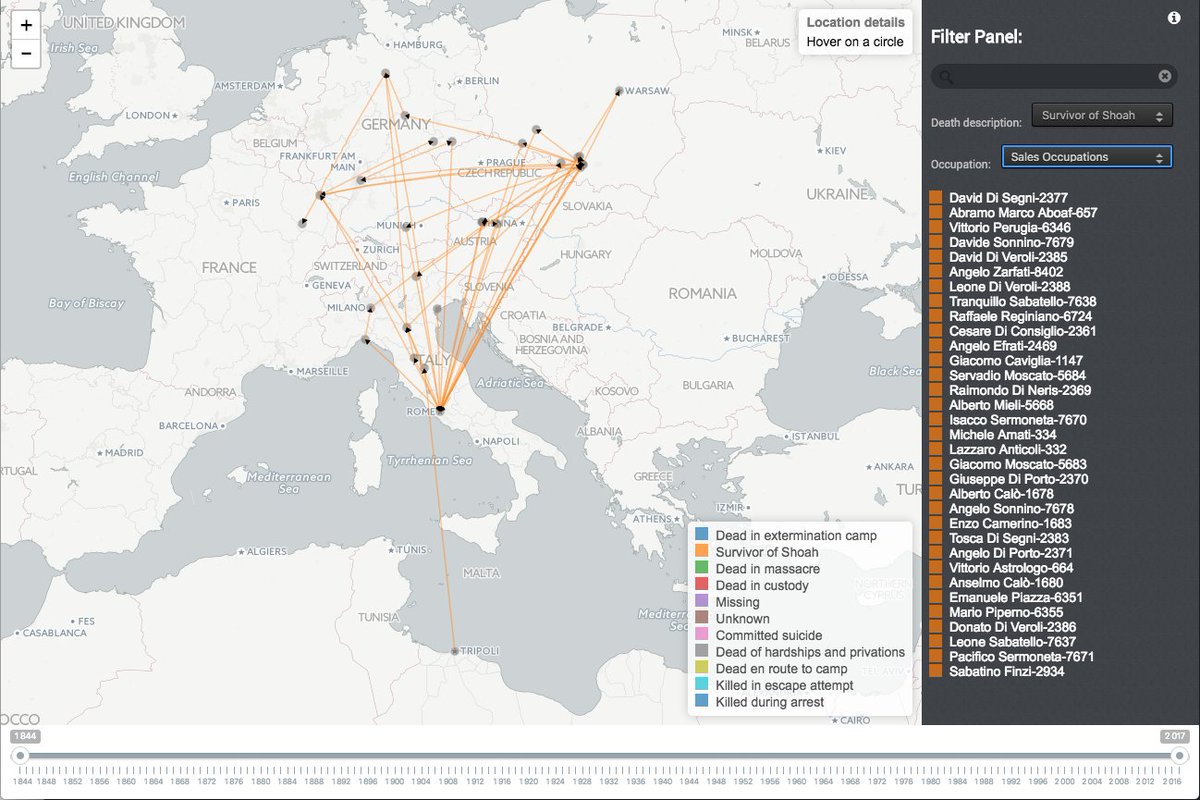Click the Dead in extermination camp legend swatch
The height and width of the screenshot is (800, 1200).
coord(702,536)
